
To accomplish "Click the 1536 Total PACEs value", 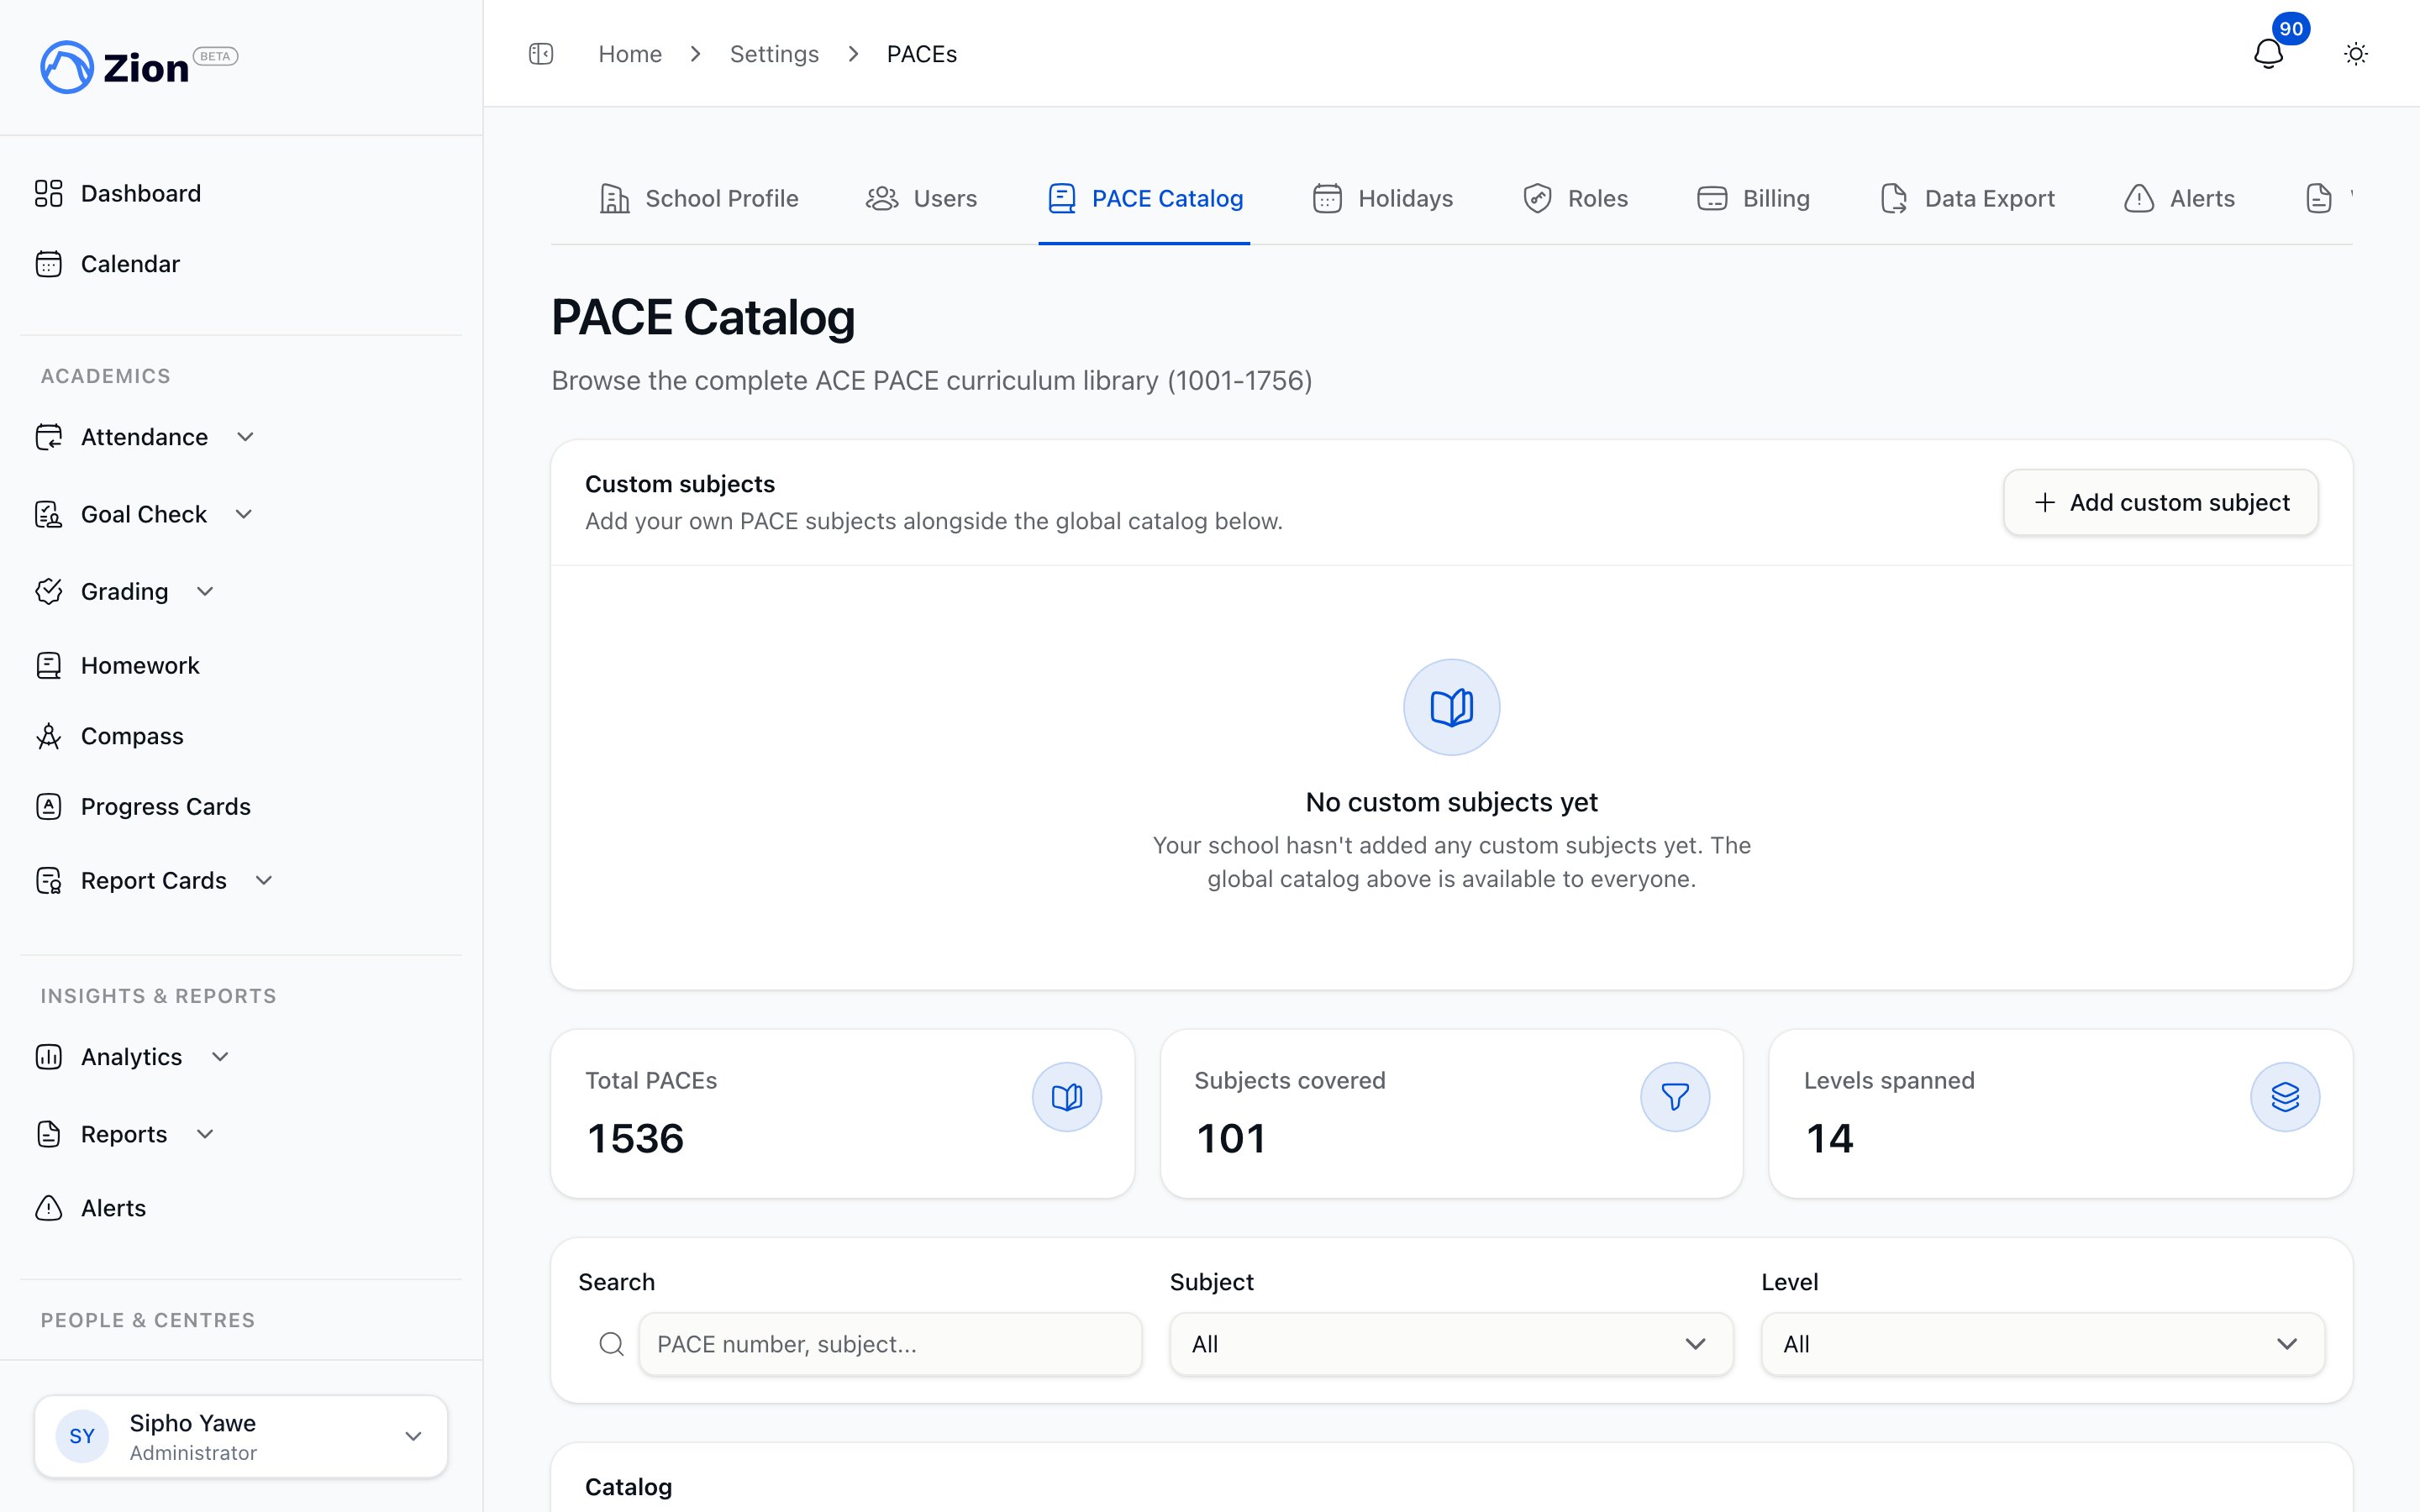I will (635, 1138).
